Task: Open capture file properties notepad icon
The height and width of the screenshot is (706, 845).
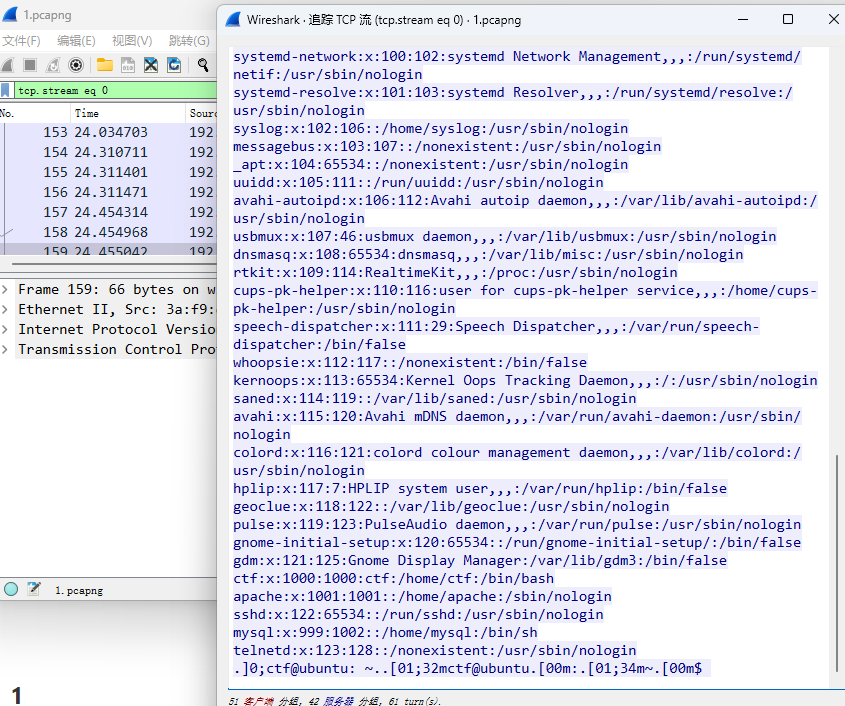Action: pyautogui.click(x=33, y=589)
